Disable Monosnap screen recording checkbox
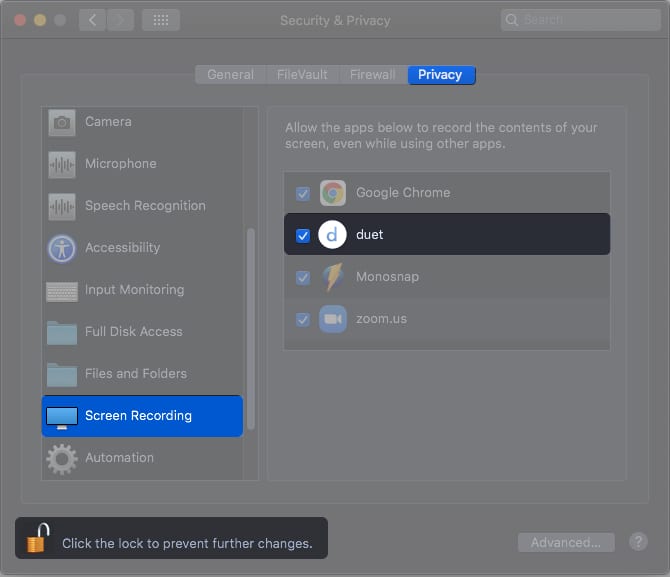The image size is (670, 577). click(x=303, y=278)
